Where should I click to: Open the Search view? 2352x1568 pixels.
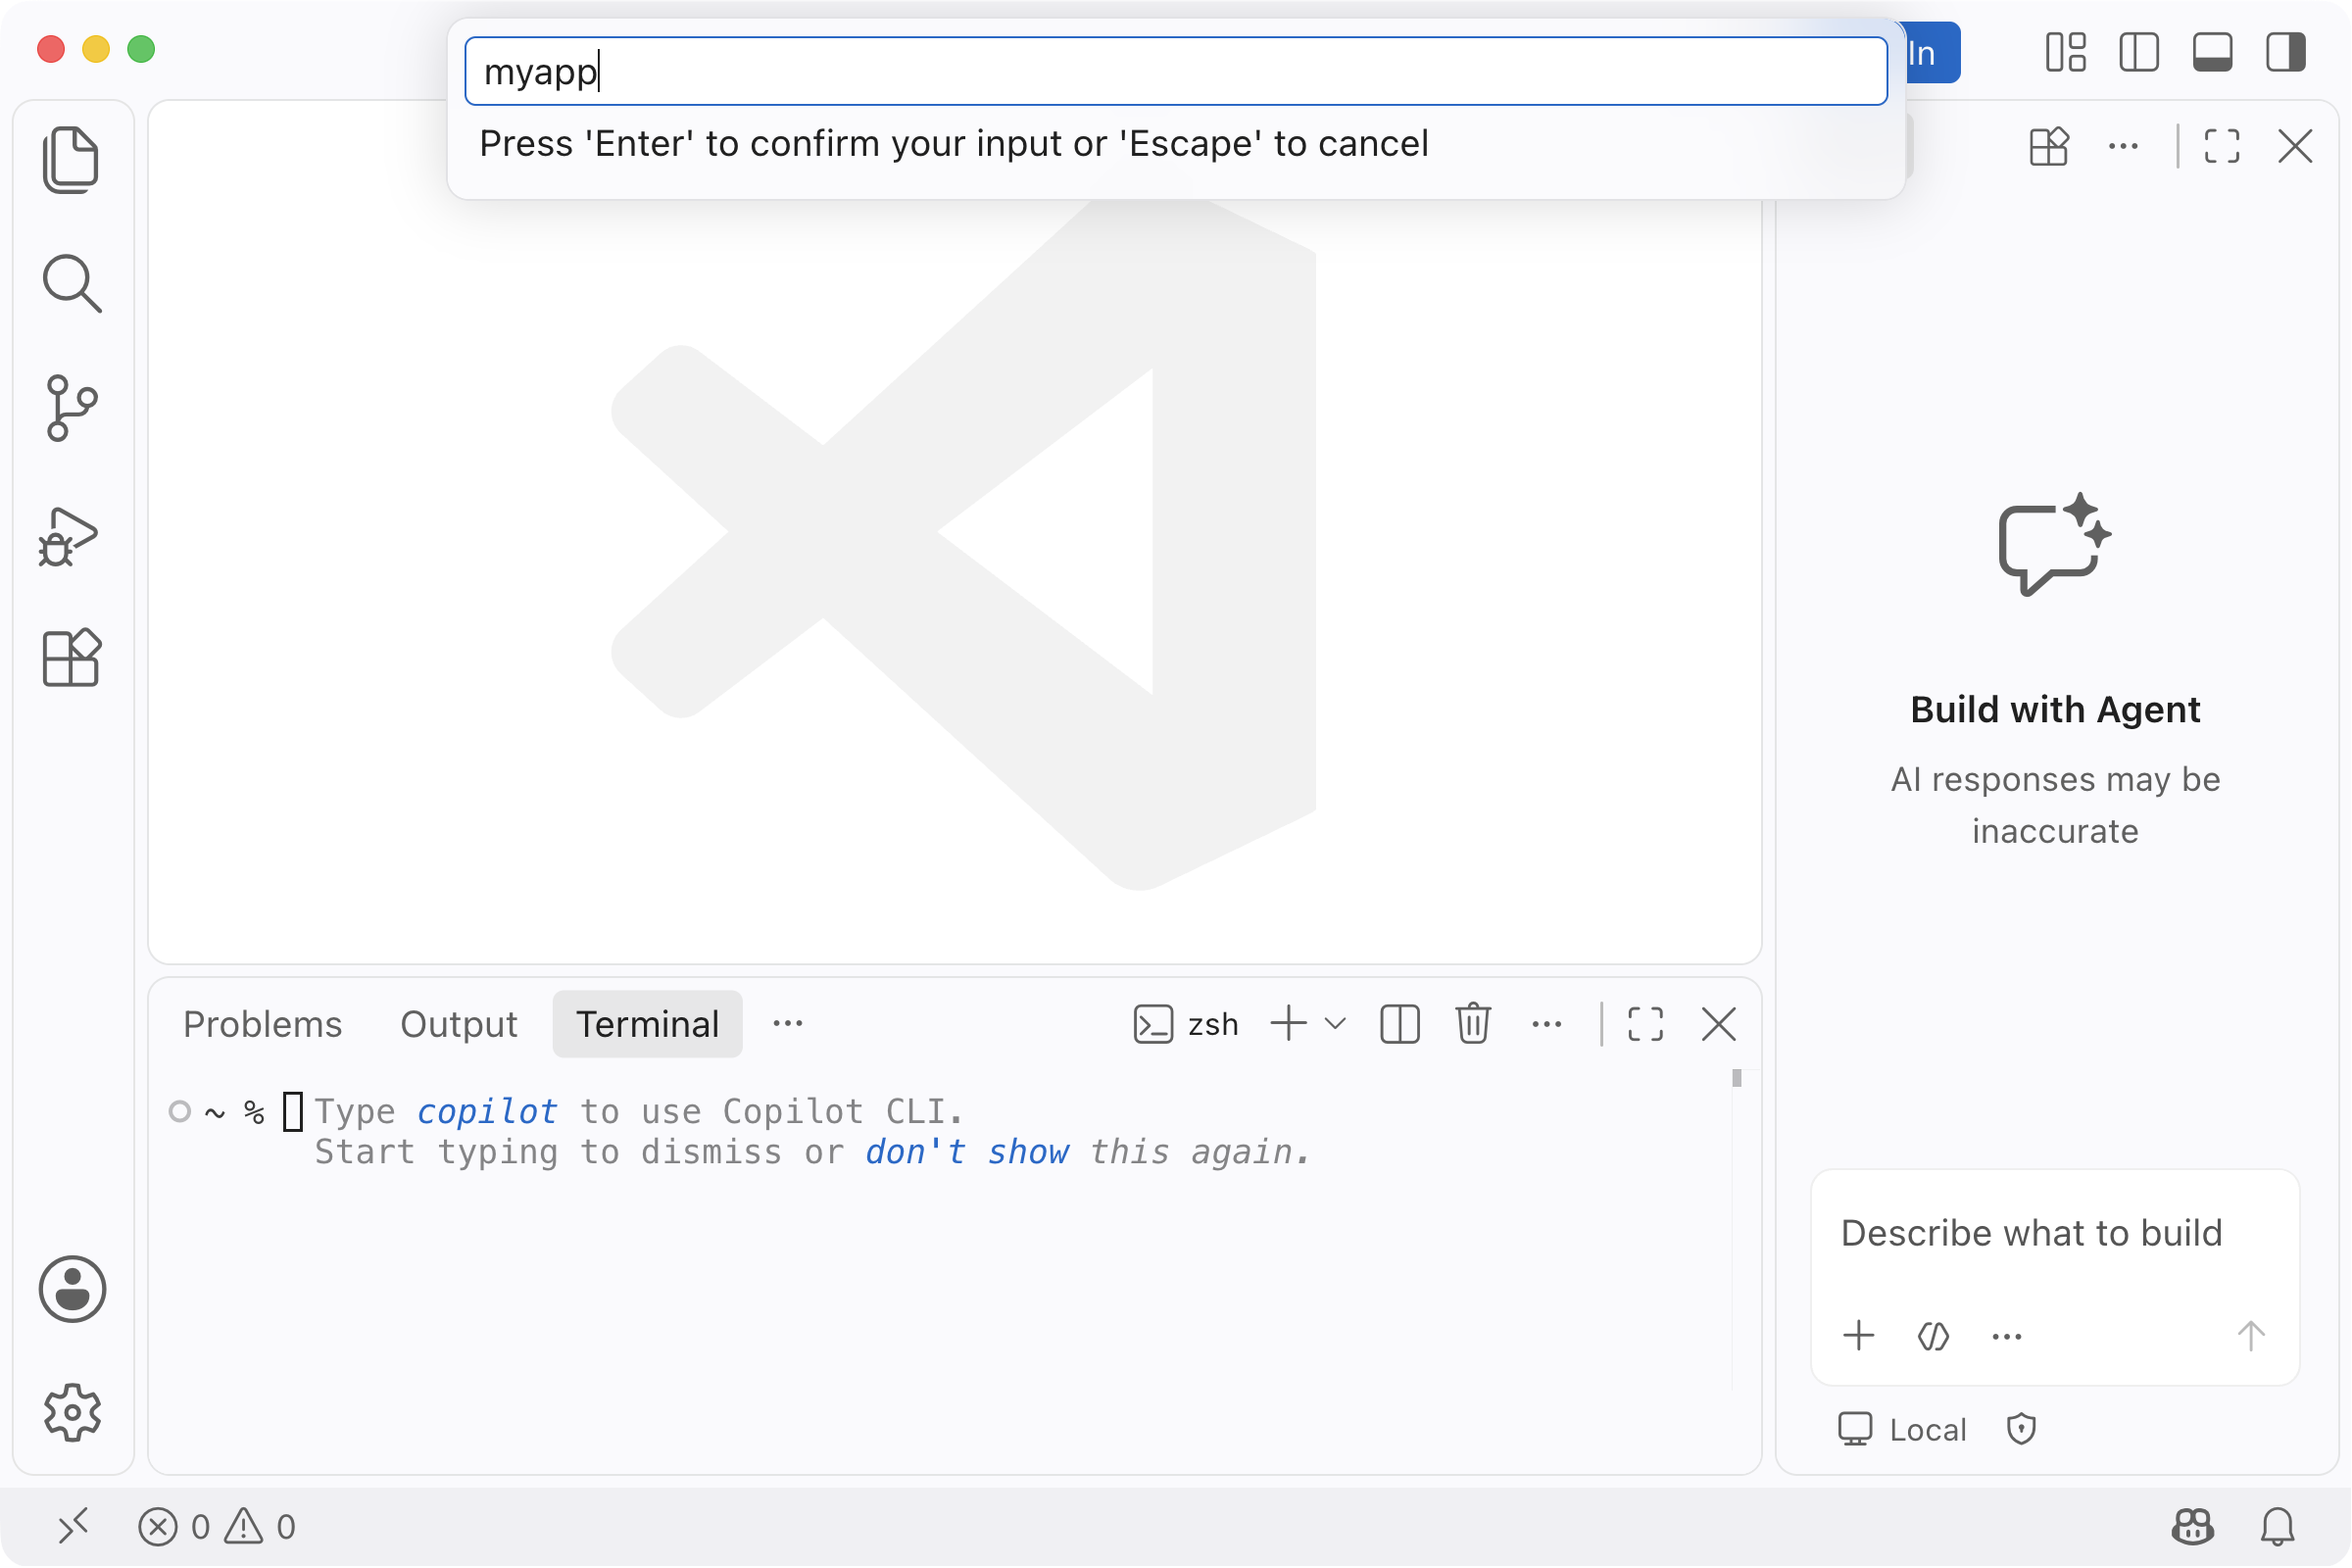(71, 284)
